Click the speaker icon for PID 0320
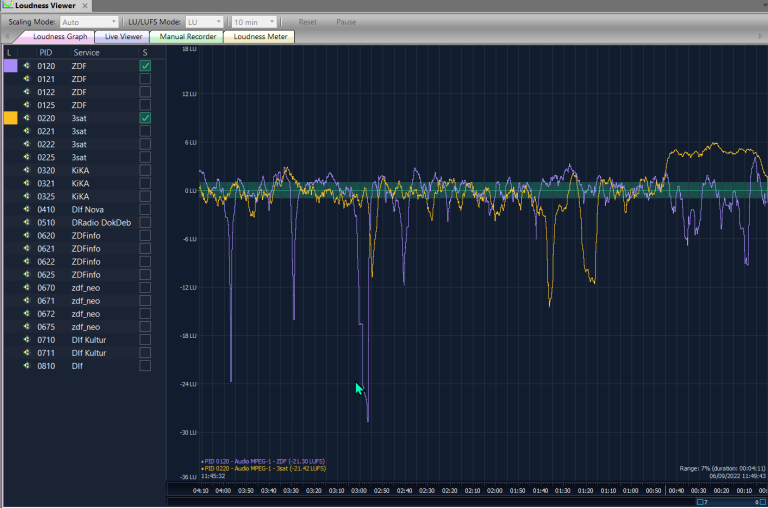This screenshot has height=508, width=768. (26, 170)
